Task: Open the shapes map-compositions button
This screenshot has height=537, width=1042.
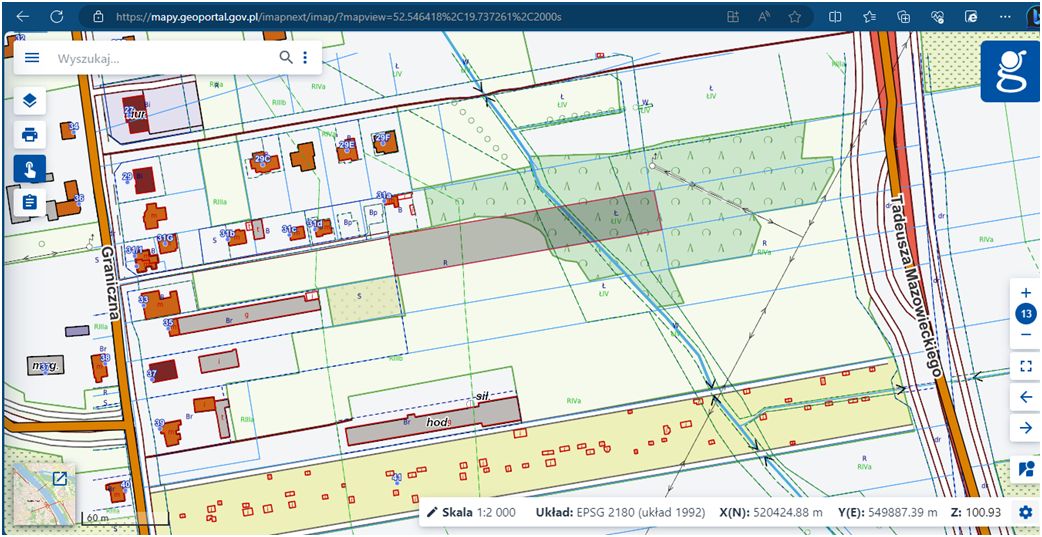Action: (x=1025, y=469)
